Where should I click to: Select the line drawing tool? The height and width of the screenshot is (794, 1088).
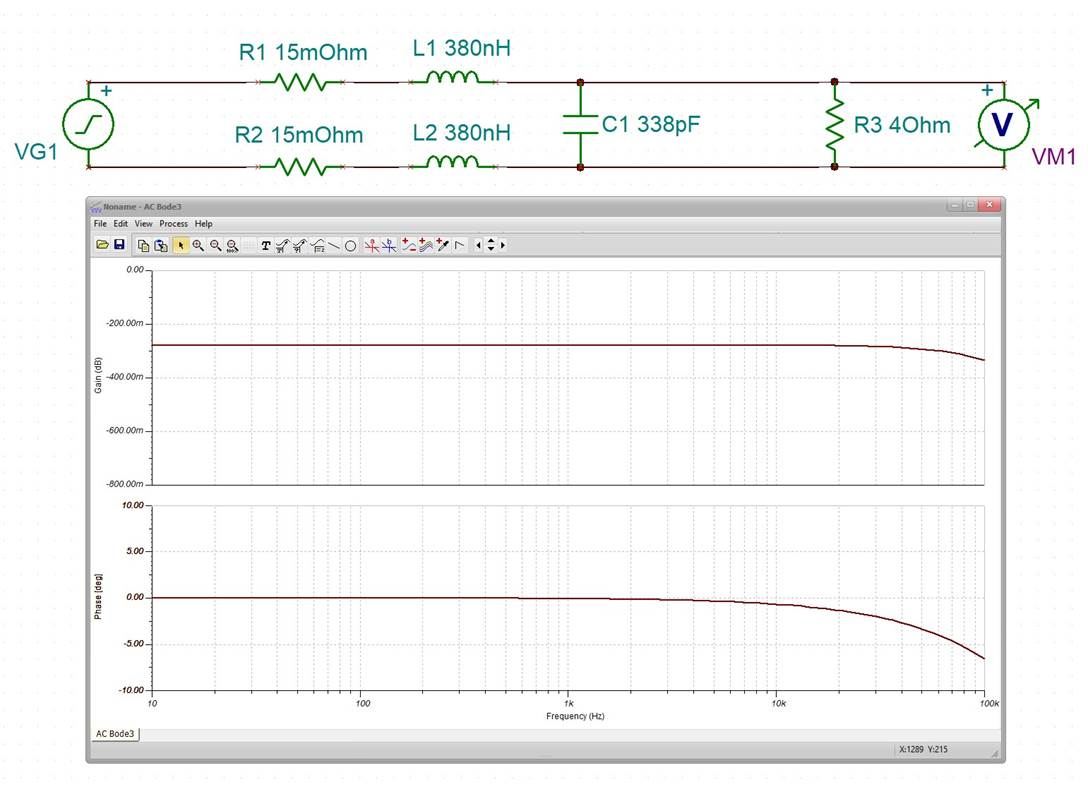click(334, 245)
